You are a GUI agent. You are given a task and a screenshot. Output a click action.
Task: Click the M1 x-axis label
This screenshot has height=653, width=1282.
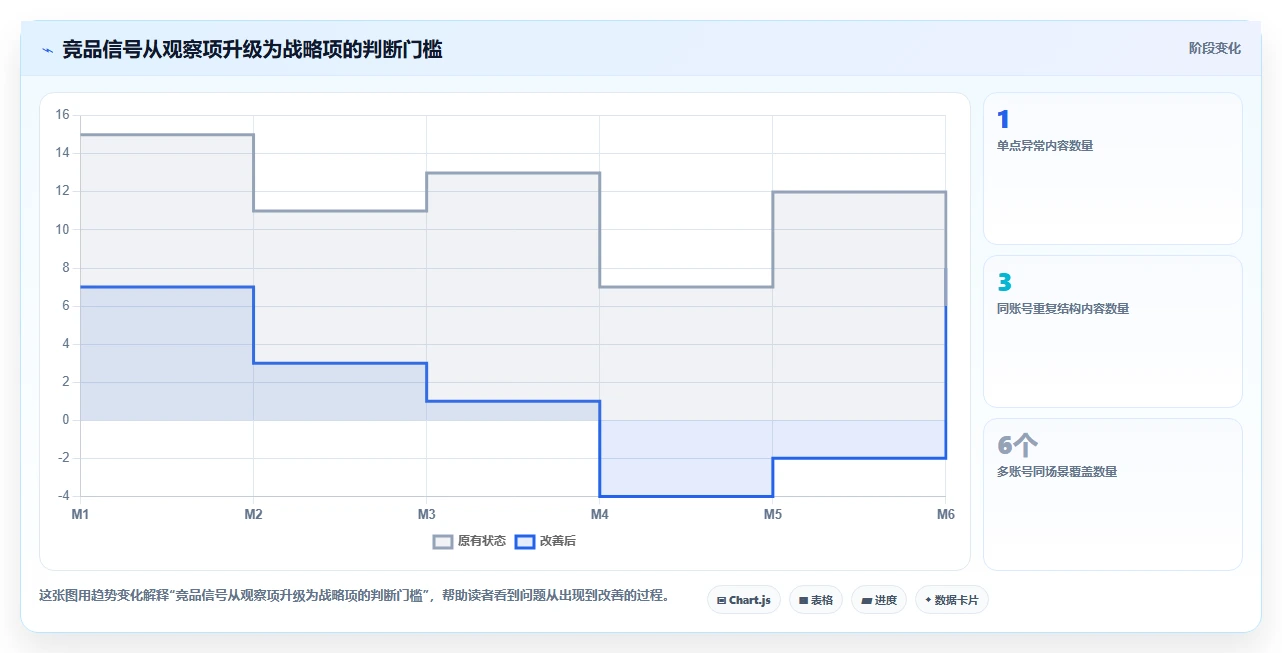(x=80, y=514)
